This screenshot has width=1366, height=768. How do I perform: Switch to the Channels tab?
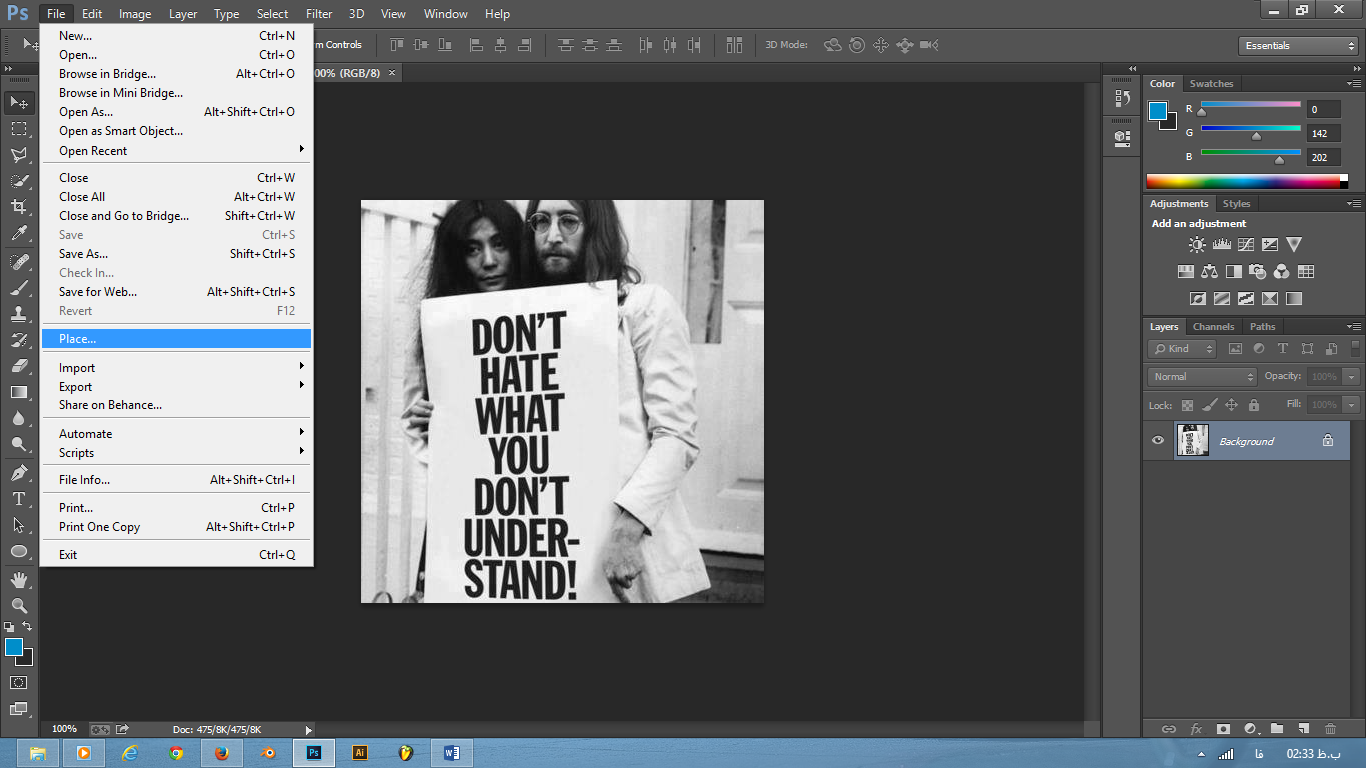(1213, 326)
